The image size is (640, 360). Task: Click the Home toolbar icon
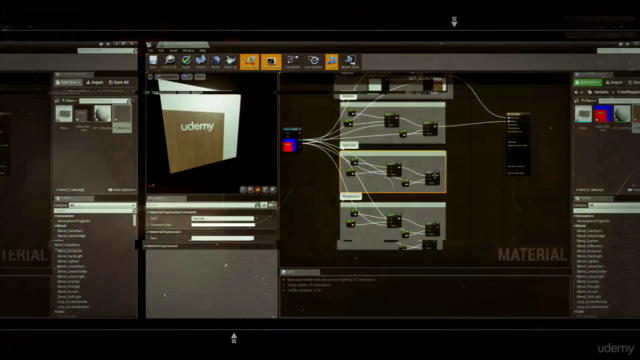216,62
